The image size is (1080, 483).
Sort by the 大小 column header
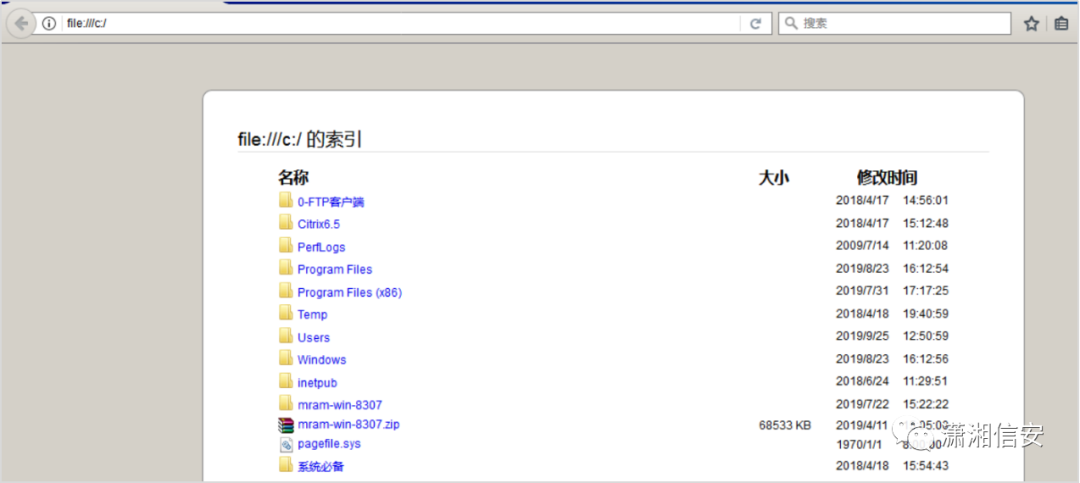773,178
